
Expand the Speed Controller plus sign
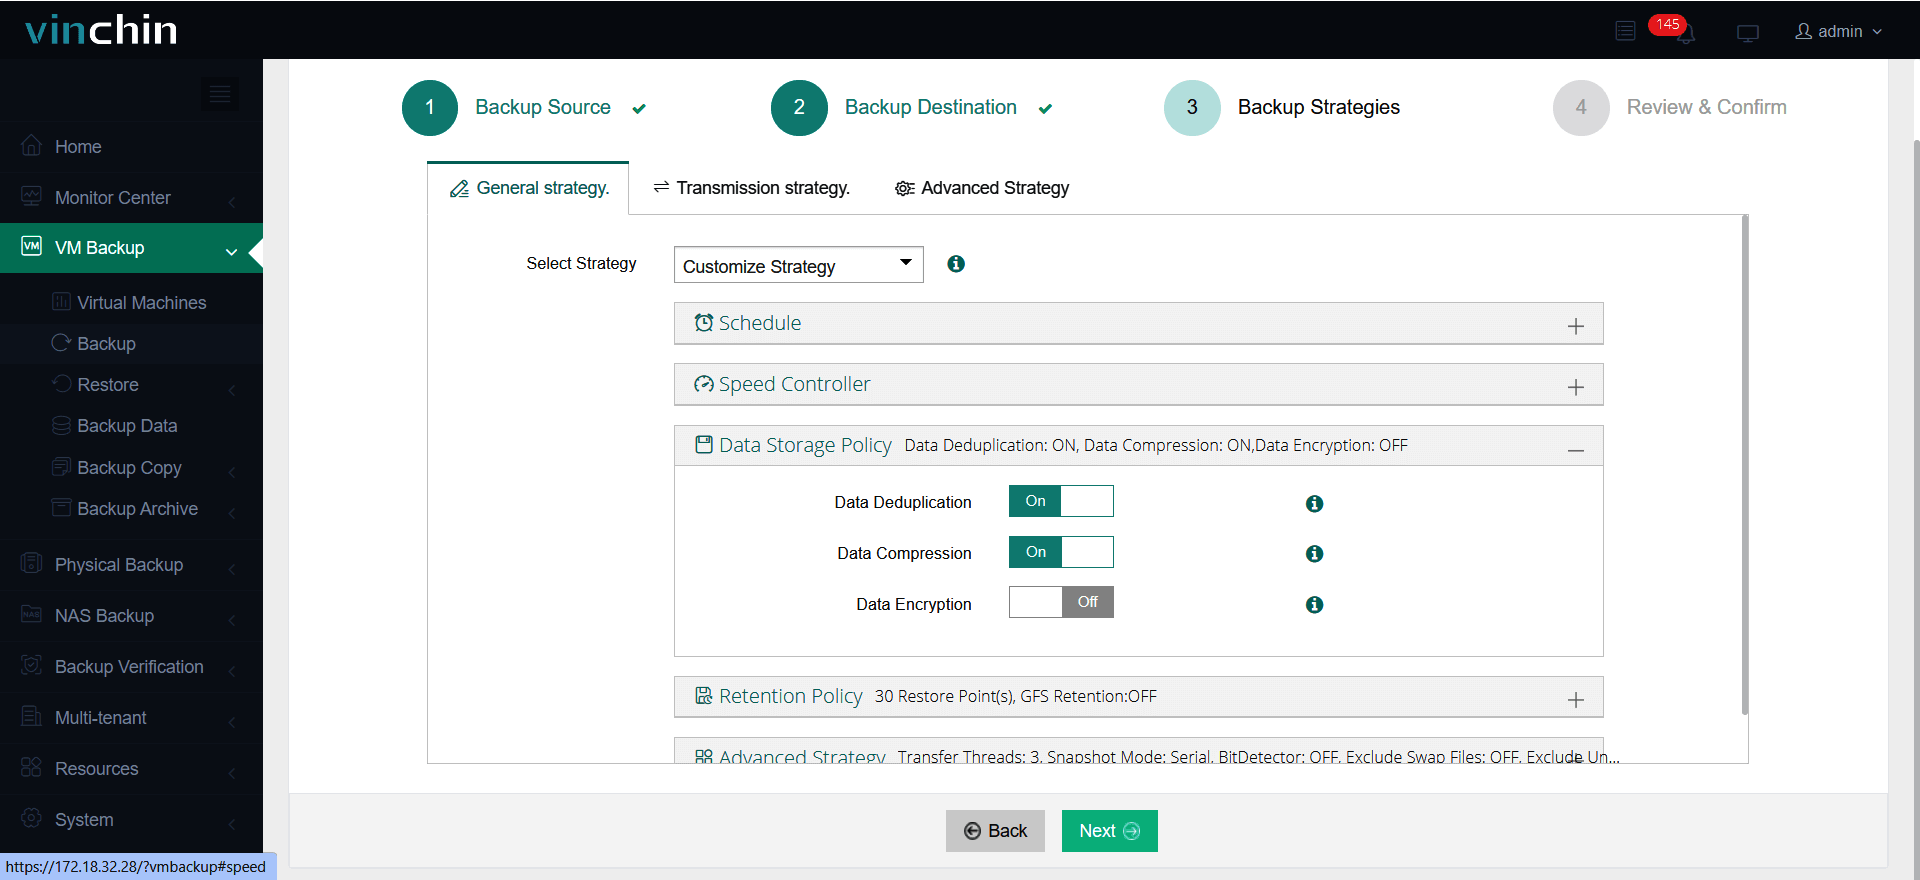pyautogui.click(x=1576, y=387)
